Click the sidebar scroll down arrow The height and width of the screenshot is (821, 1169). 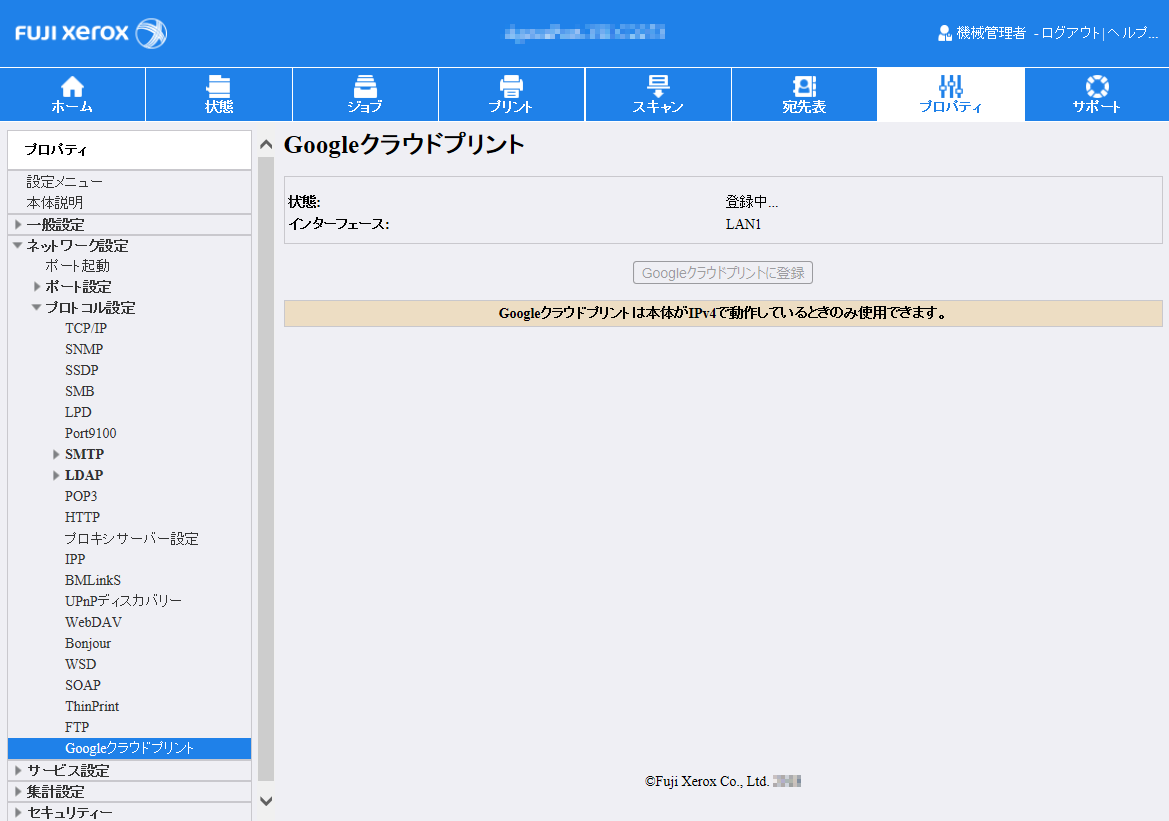pyautogui.click(x=265, y=800)
